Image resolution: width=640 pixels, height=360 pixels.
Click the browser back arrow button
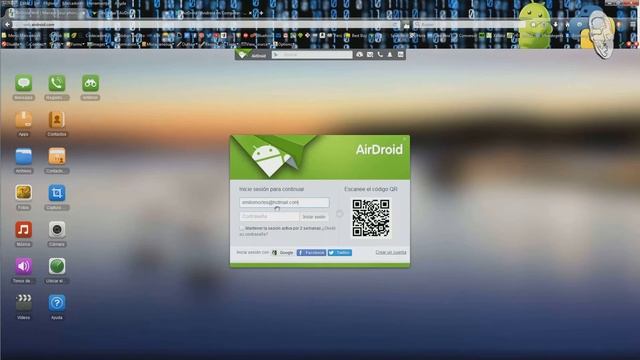(7, 24)
